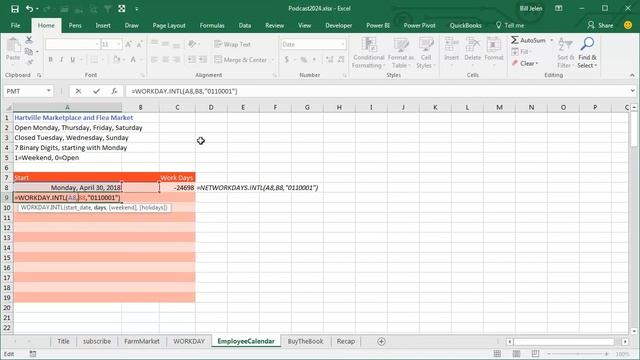Switch to the Page Layout tab
The height and width of the screenshot is (360, 640).
[169, 25]
